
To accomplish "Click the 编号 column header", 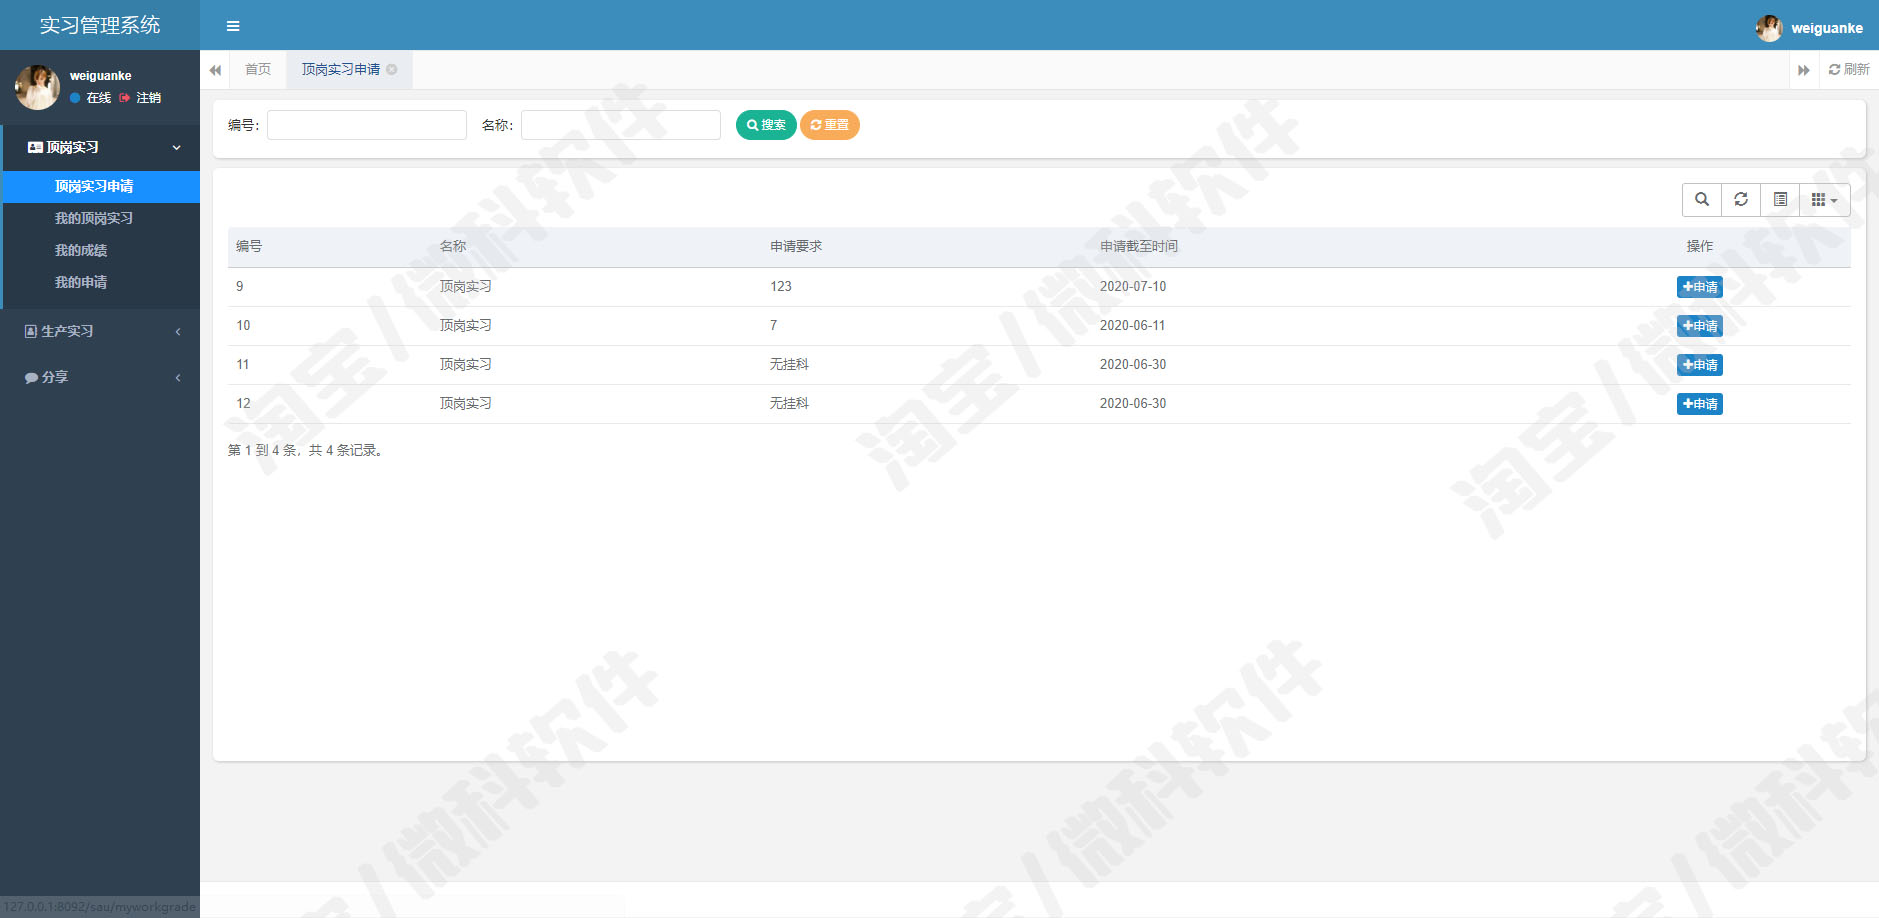I will 249,246.
